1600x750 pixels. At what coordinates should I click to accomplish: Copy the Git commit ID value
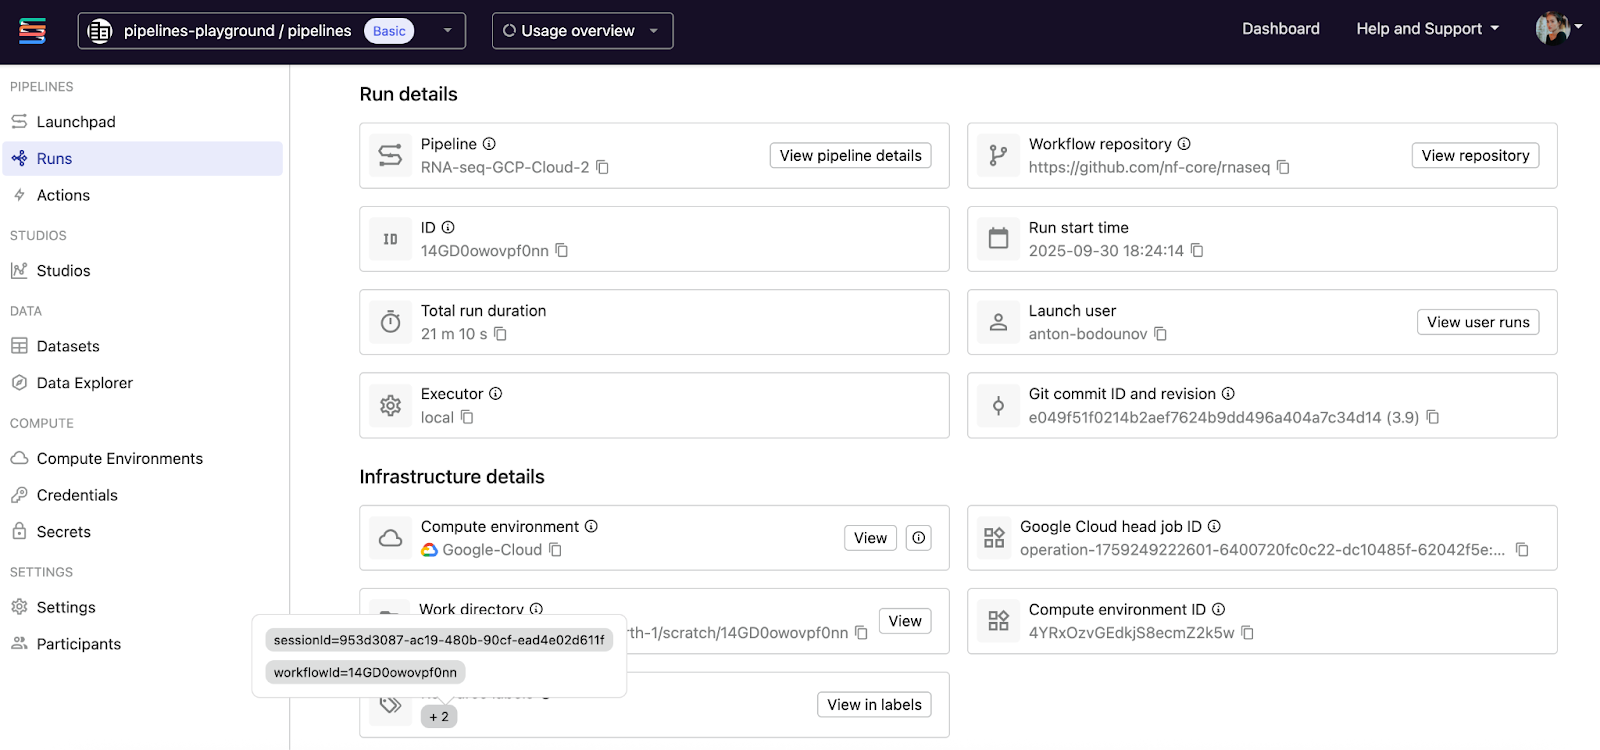[1432, 417]
